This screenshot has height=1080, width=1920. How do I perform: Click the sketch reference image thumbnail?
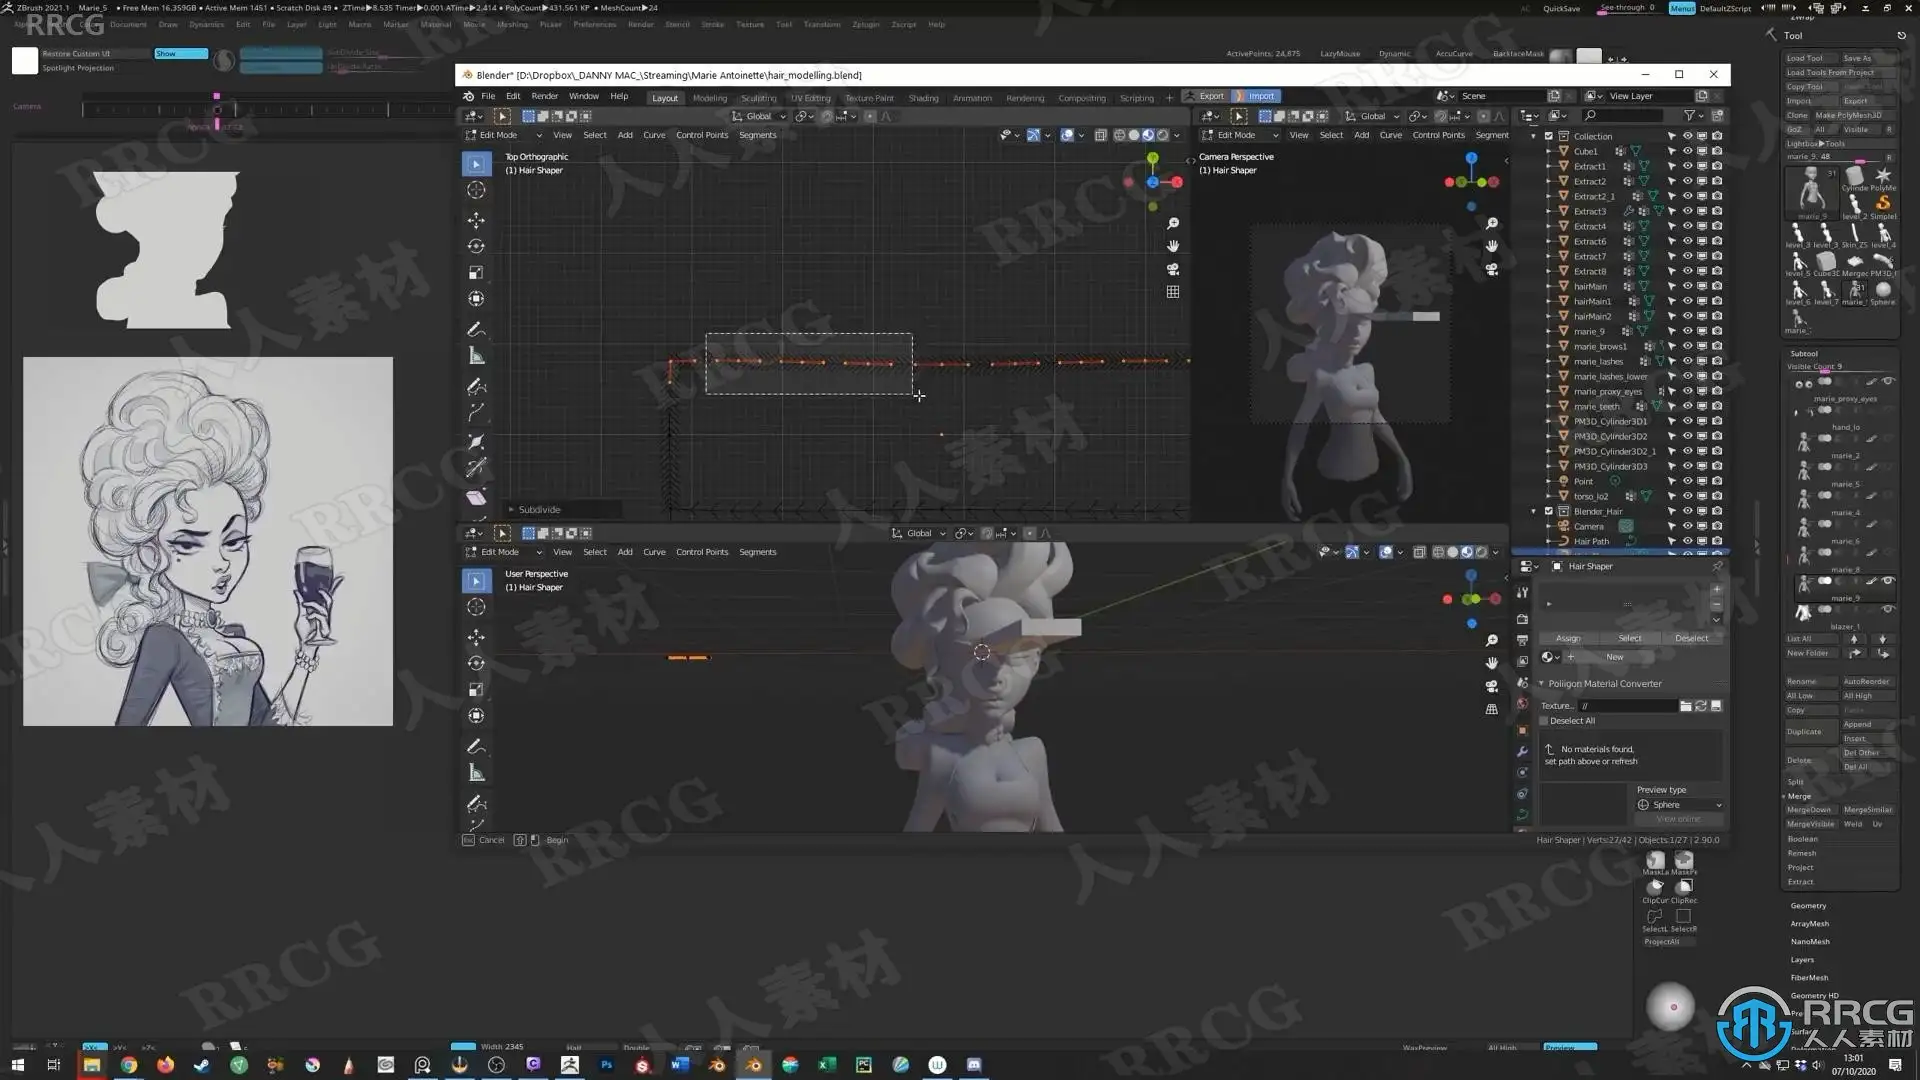click(208, 542)
